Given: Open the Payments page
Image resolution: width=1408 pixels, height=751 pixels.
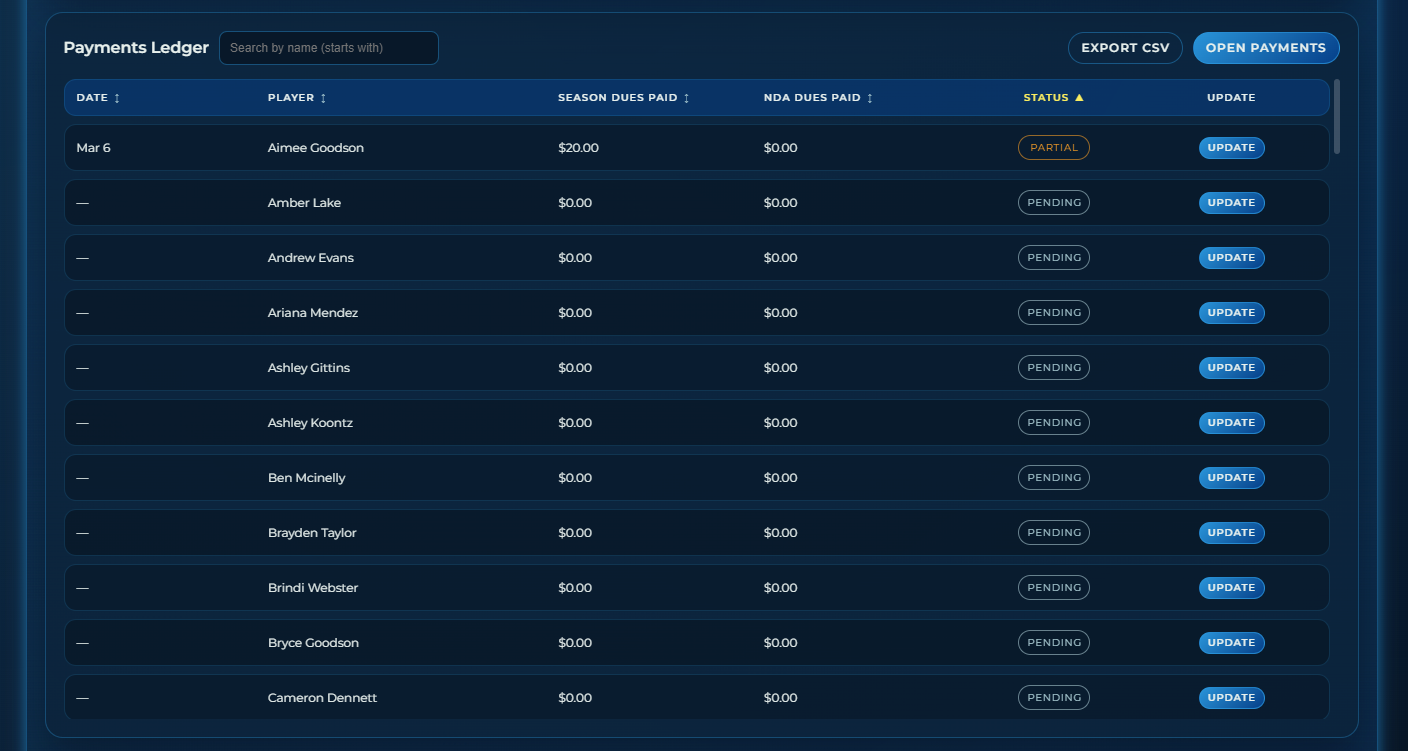Looking at the screenshot, I should [x=1266, y=47].
